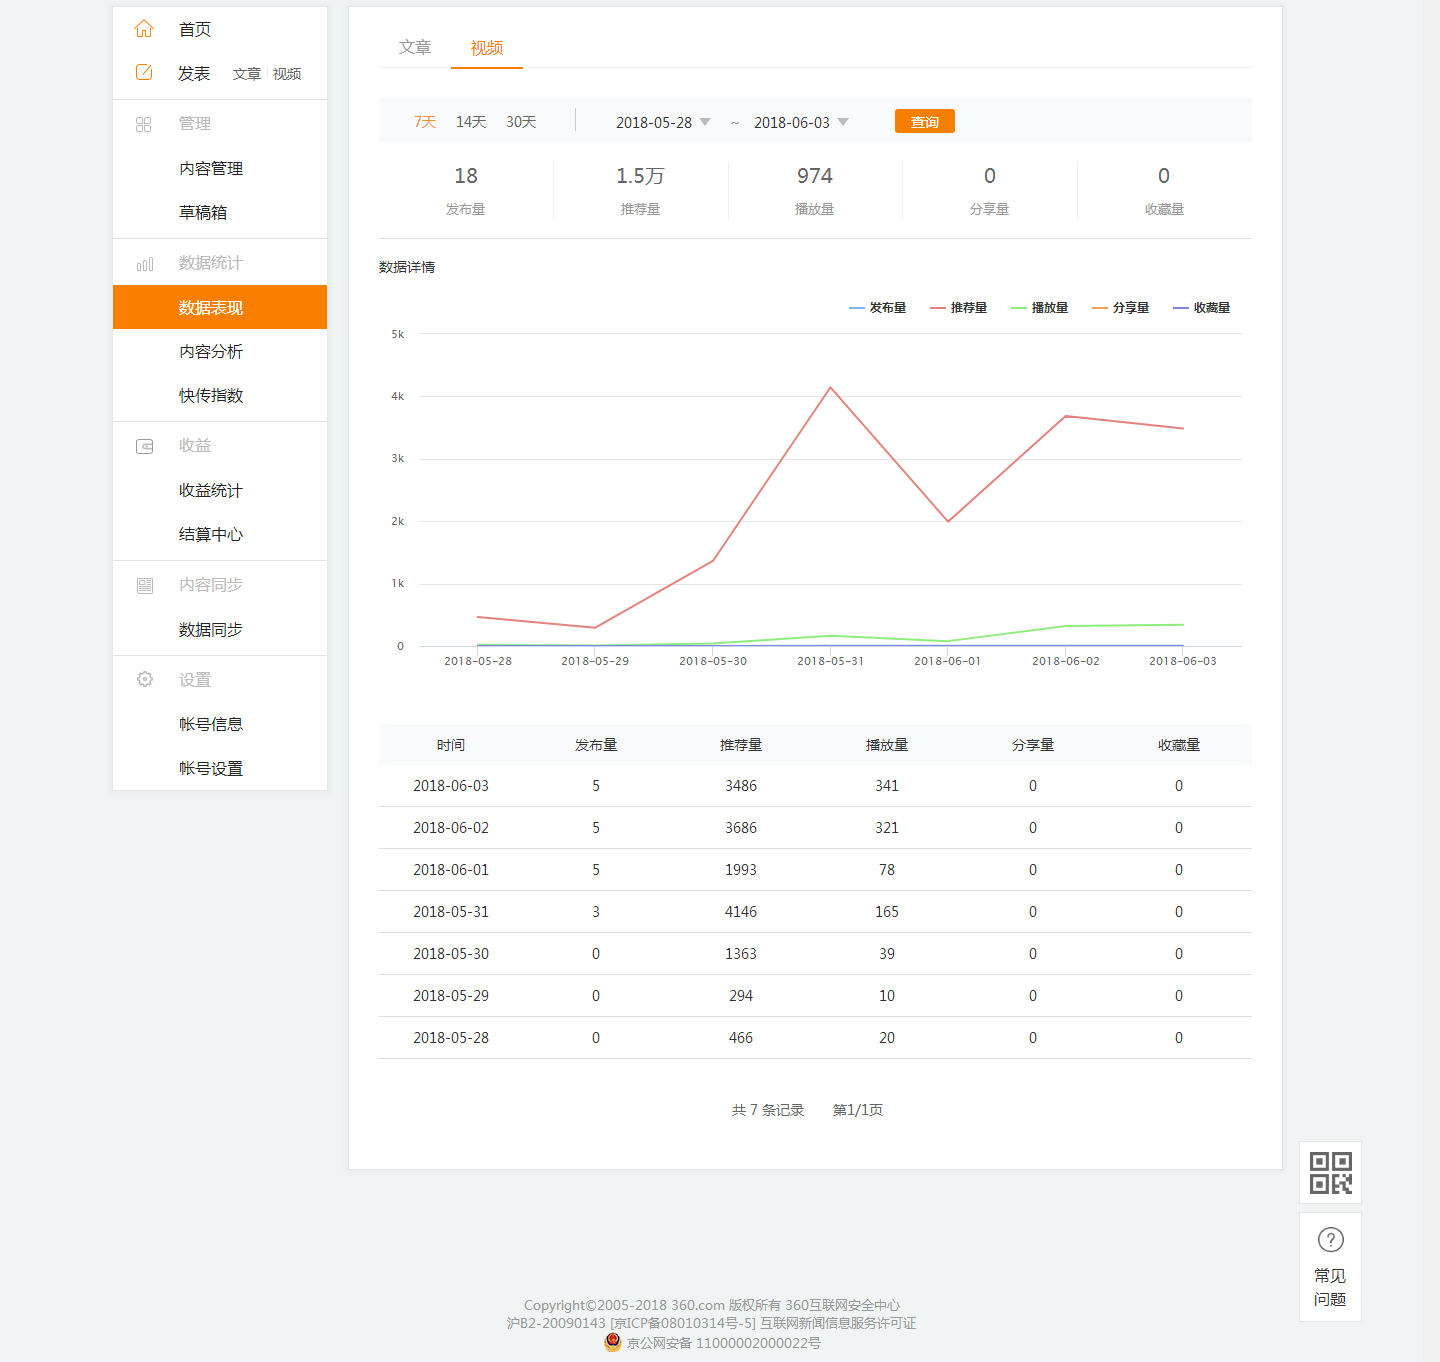This screenshot has height=1362, width=1440.
Task: Click the wallet icon beside 收益
Action: point(145,446)
